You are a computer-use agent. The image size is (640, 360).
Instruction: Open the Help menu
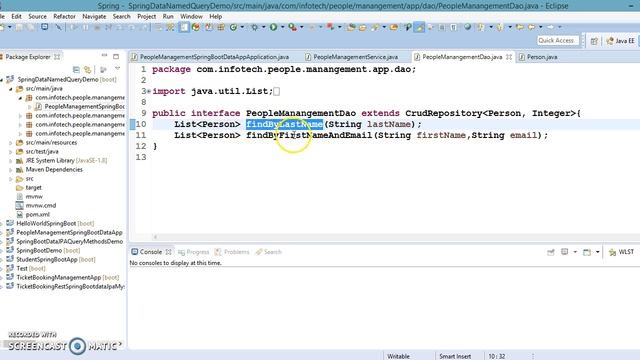click(216, 16)
